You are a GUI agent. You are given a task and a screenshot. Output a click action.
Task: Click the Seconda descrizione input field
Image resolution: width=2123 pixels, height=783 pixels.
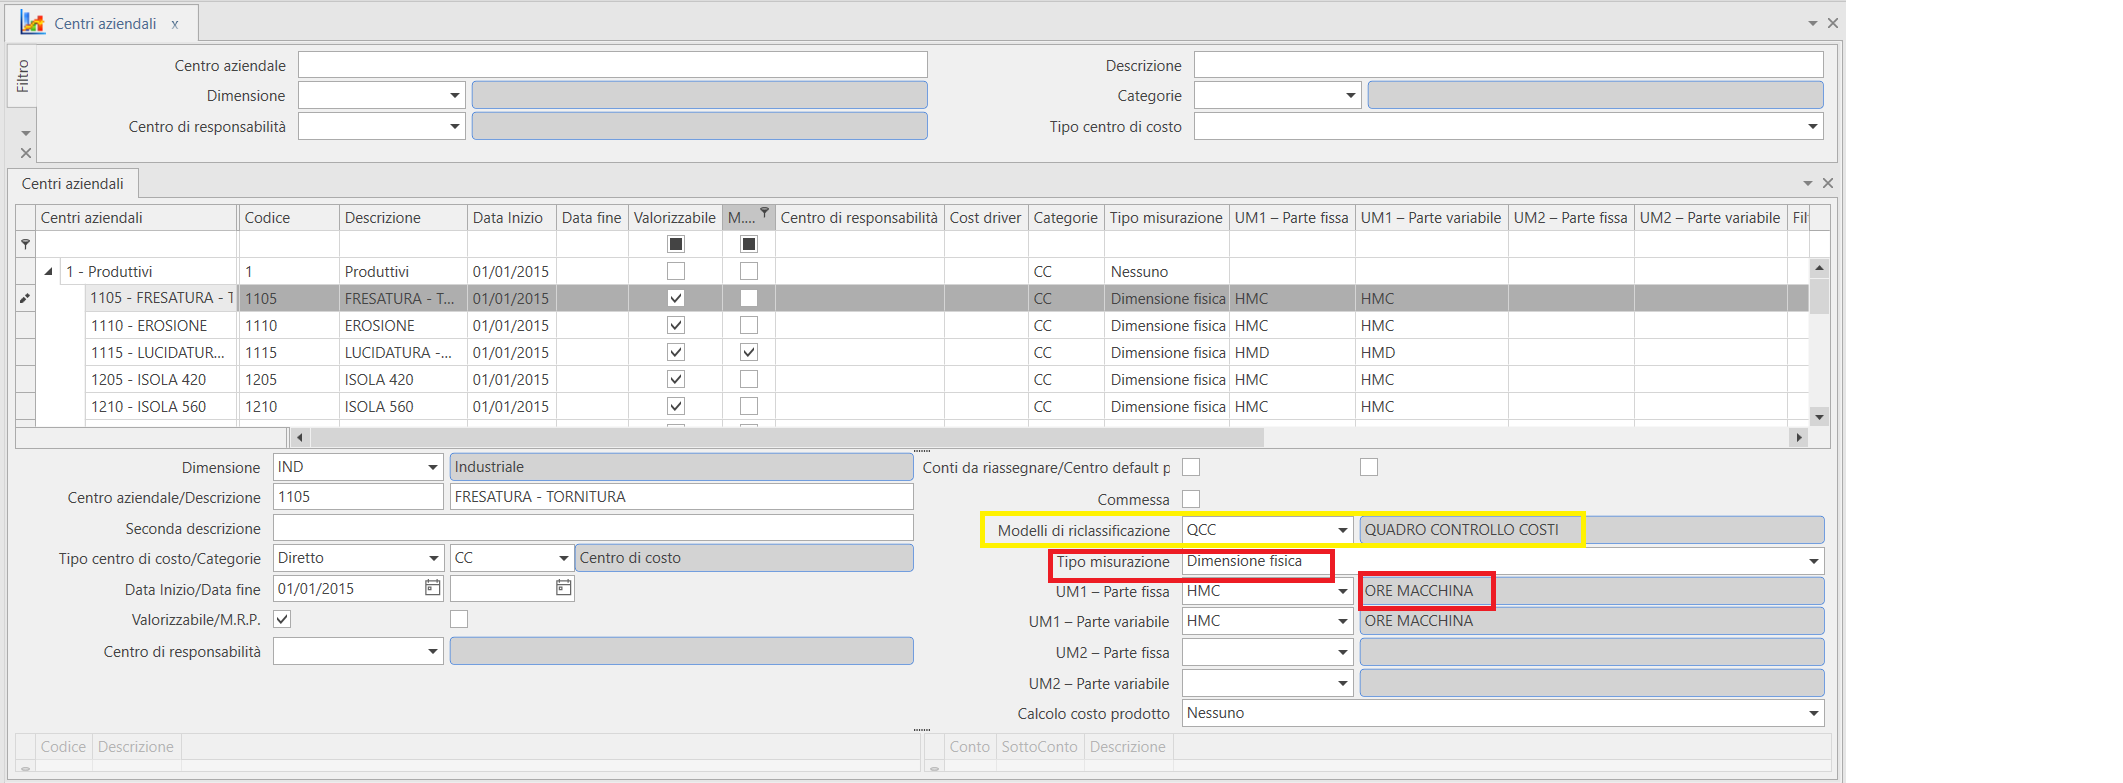pos(593,528)
